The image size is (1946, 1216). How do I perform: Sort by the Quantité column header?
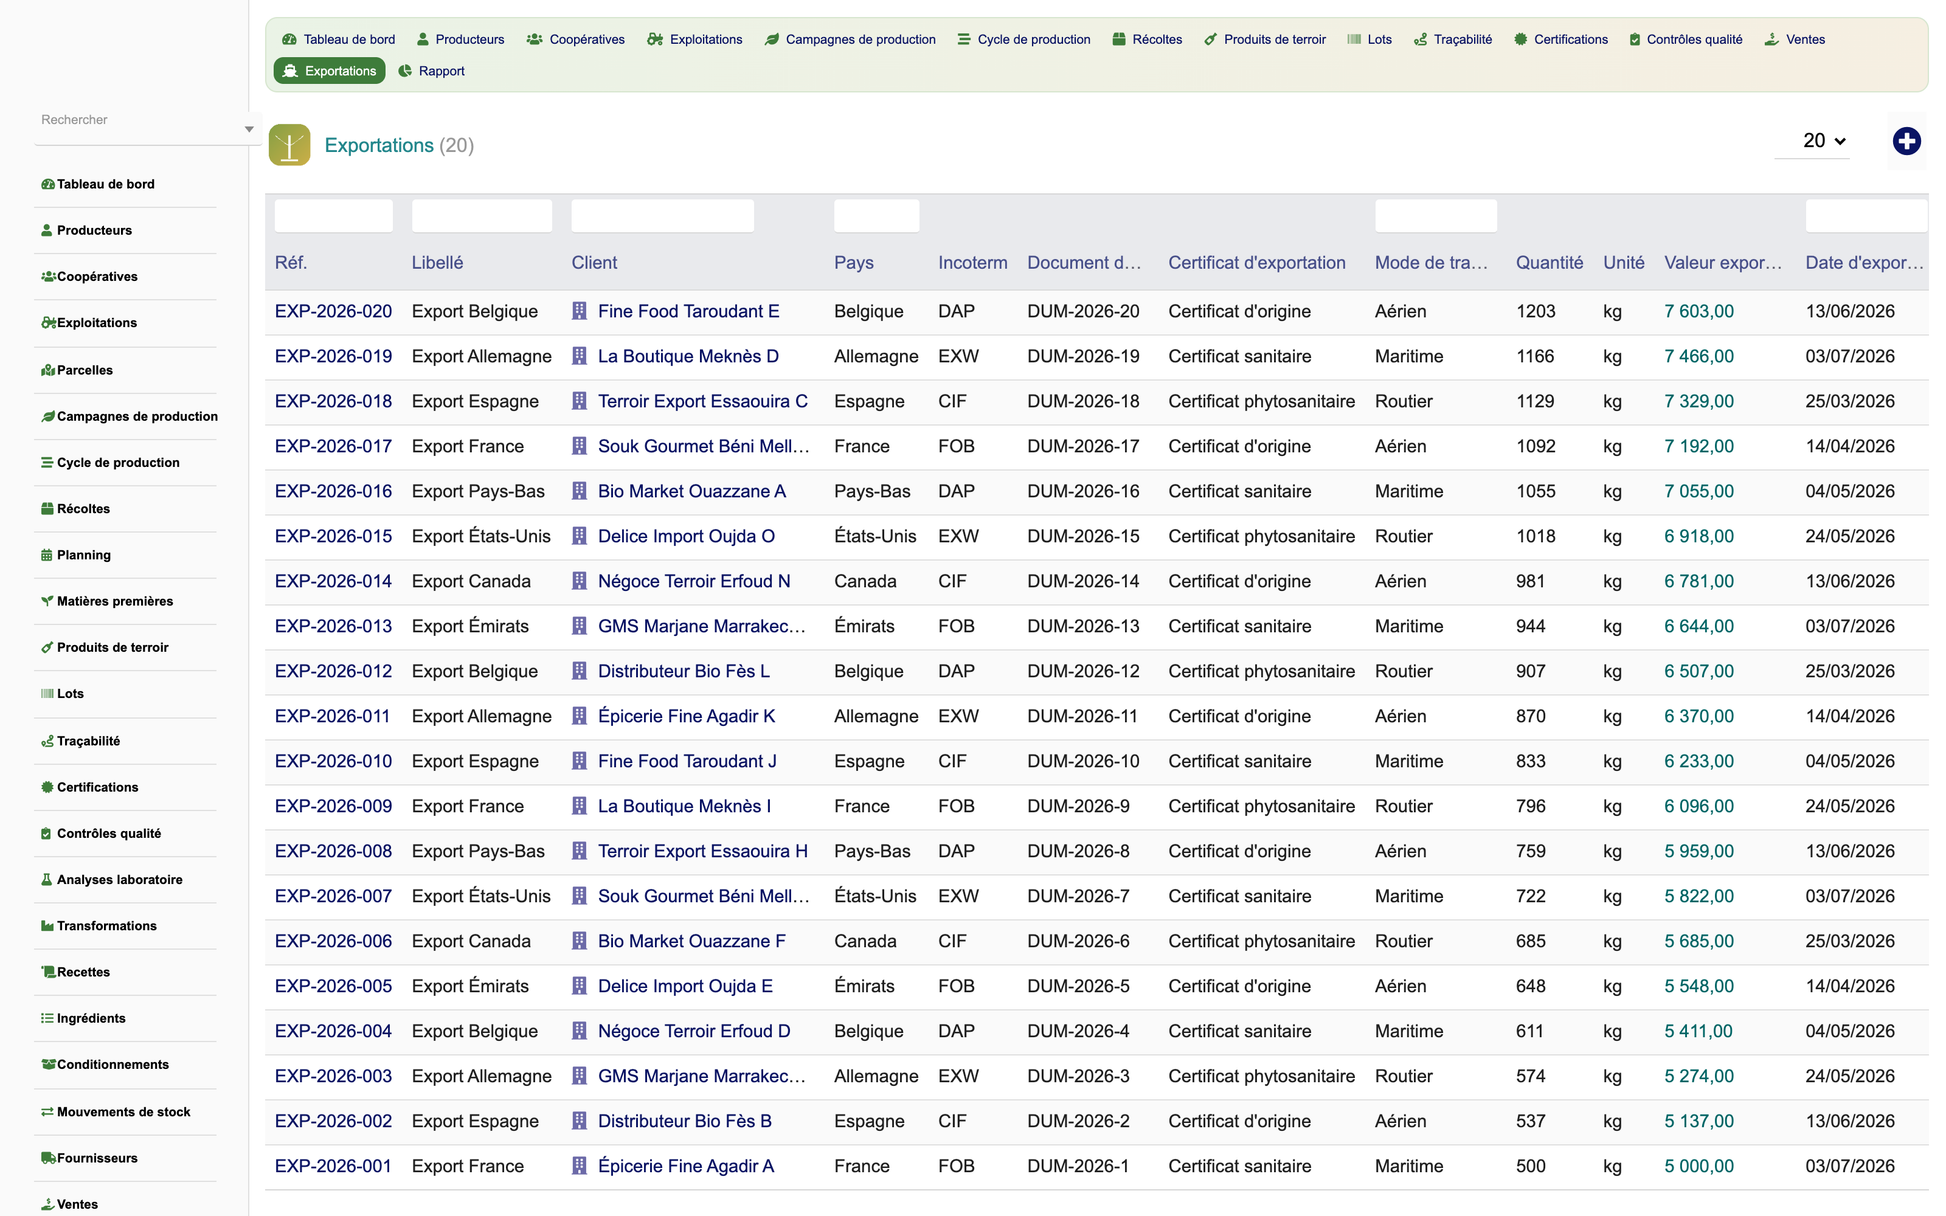(x=1549, y=263)
